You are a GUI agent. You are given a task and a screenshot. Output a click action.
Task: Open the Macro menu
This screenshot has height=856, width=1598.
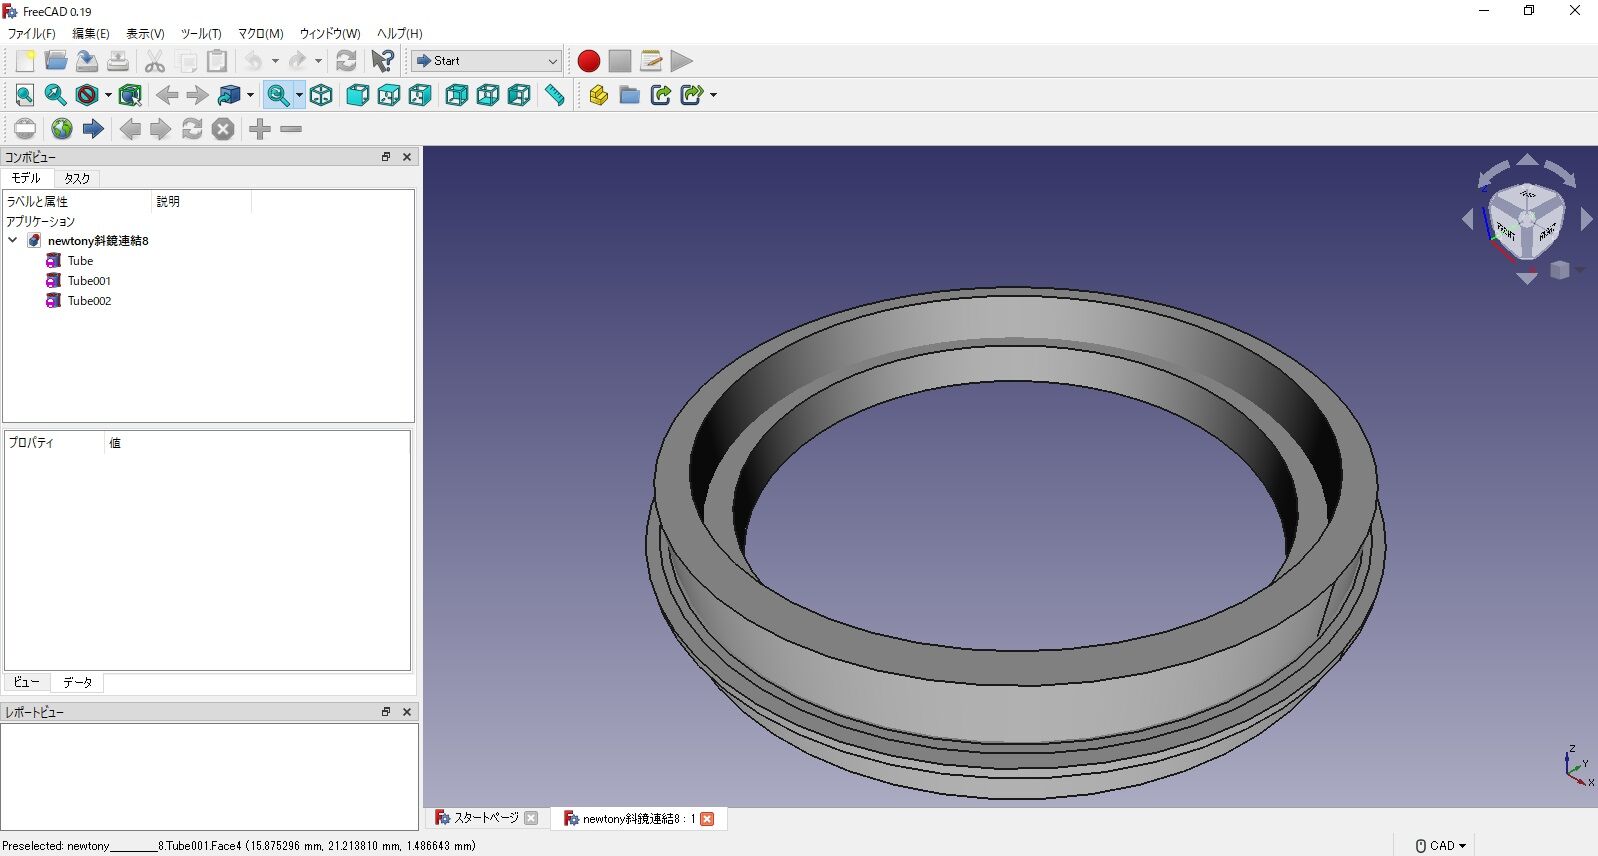[x=260, y=33]
